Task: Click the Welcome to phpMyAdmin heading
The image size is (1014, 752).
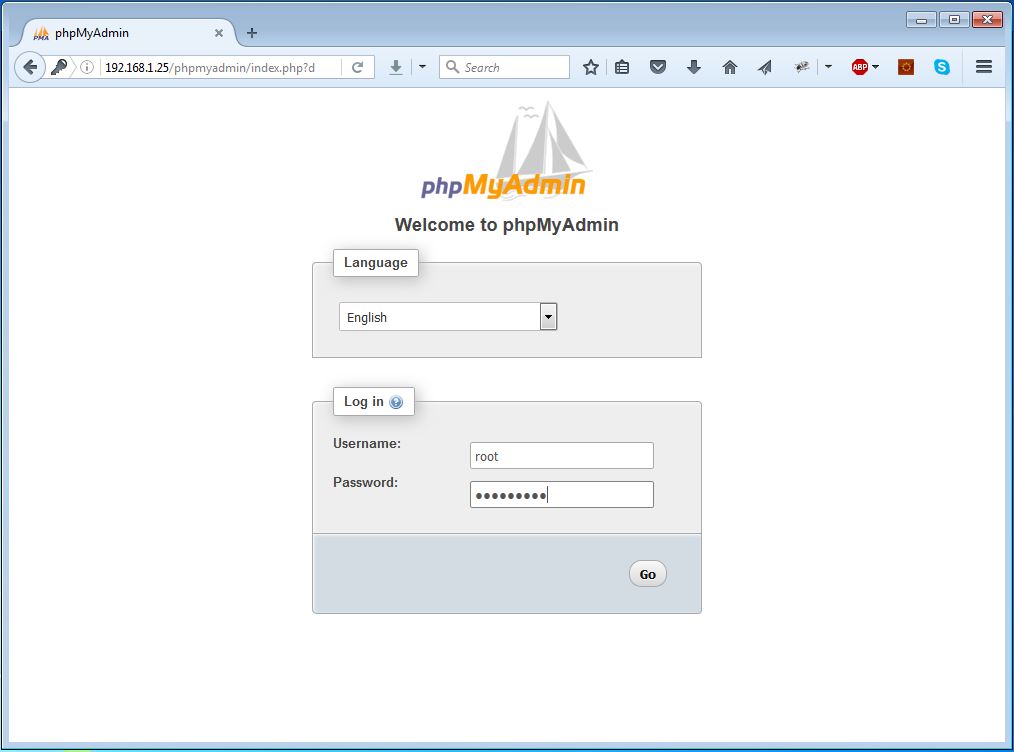Action: tap(506, 224)
